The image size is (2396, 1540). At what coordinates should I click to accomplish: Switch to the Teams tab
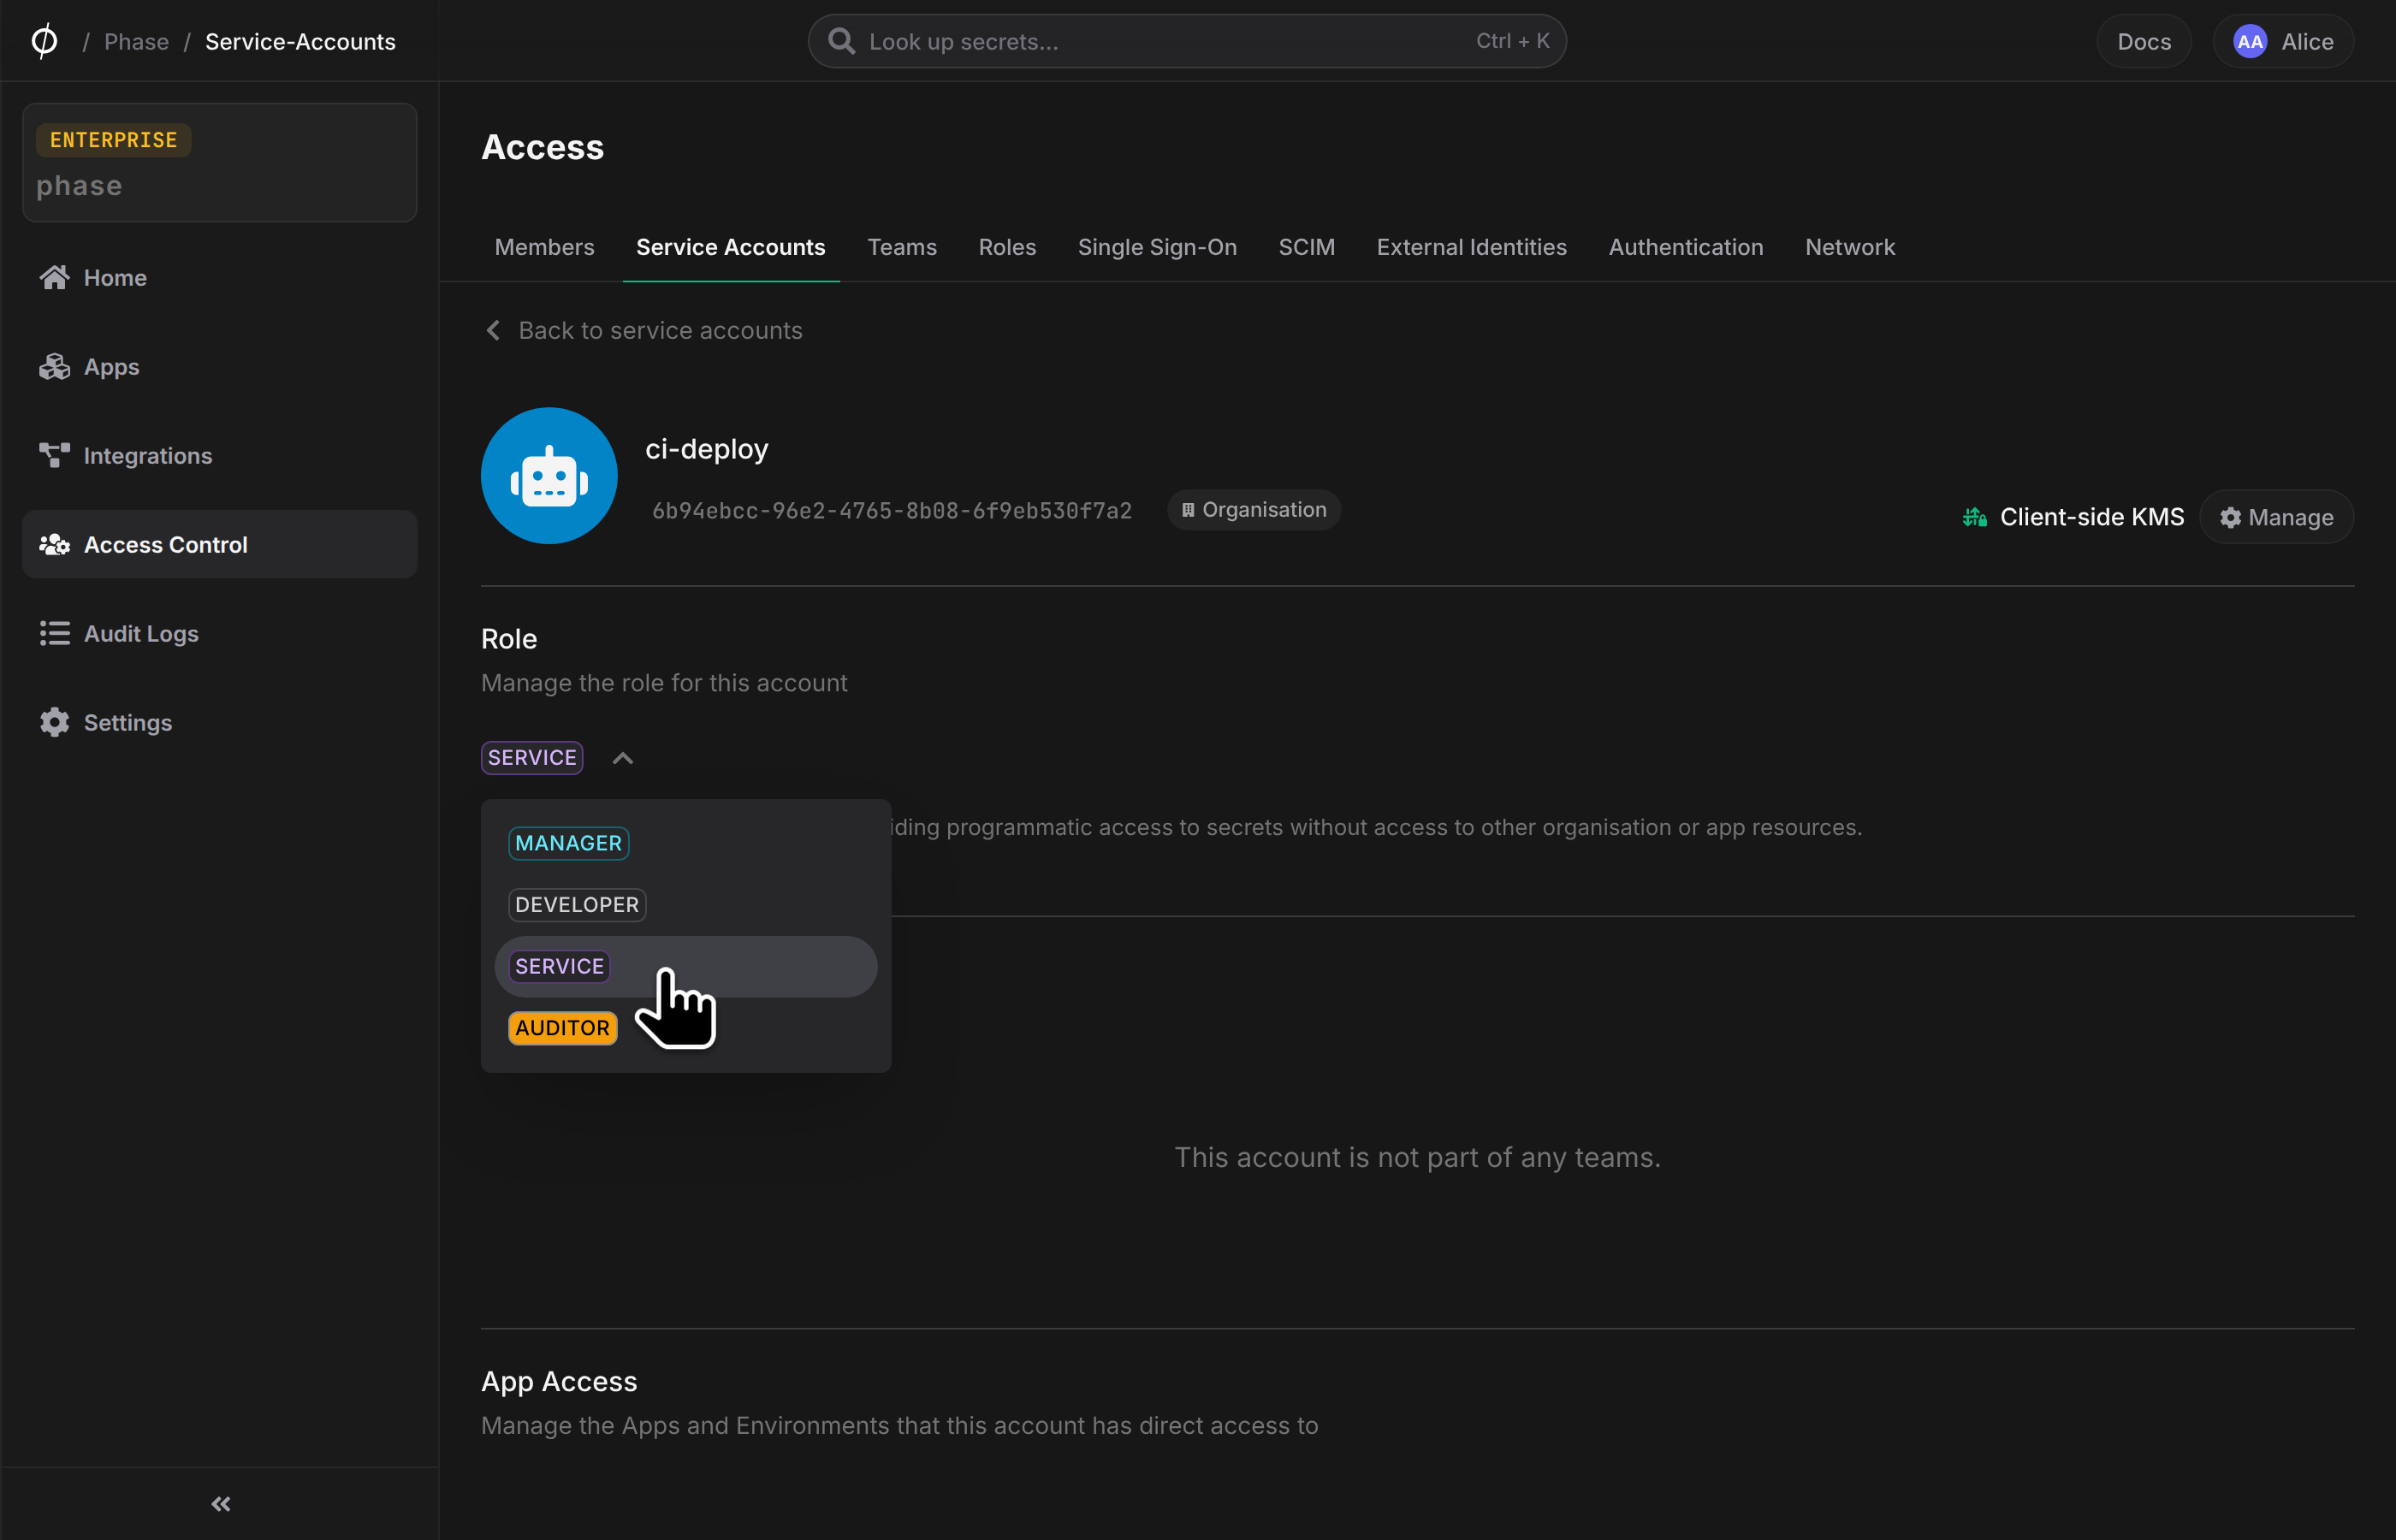coord(902,247)
